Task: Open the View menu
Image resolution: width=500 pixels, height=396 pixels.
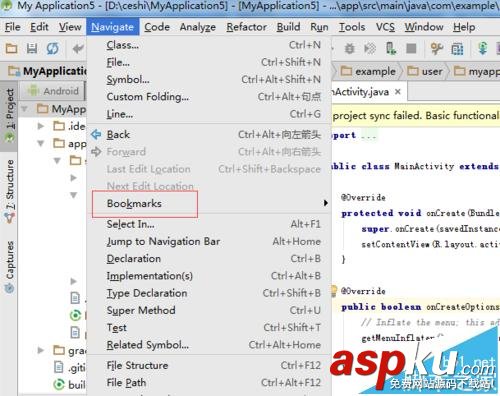Action: tap(70, 27)
